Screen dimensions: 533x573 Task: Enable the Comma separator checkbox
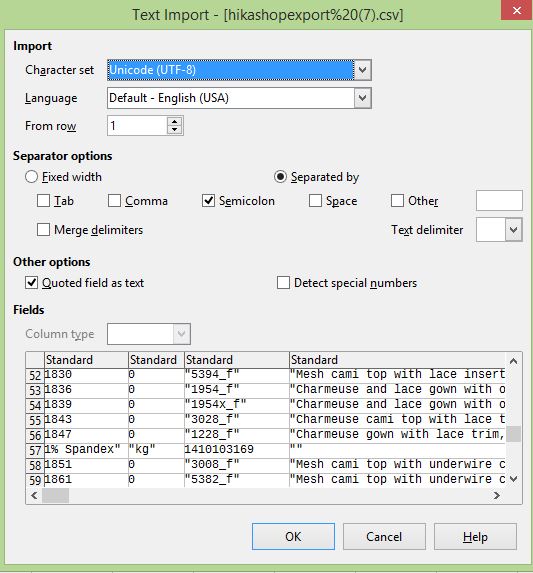[x=114, y=201]
